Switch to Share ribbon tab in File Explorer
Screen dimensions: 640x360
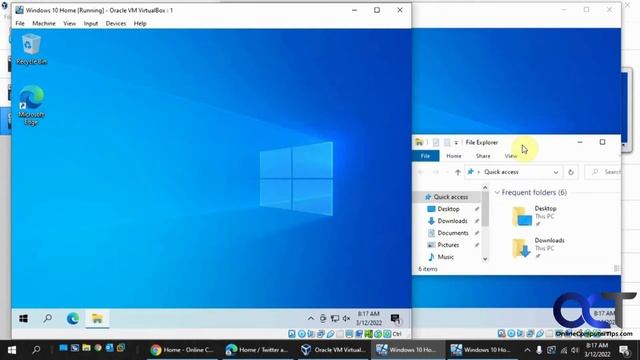point(483,156)
